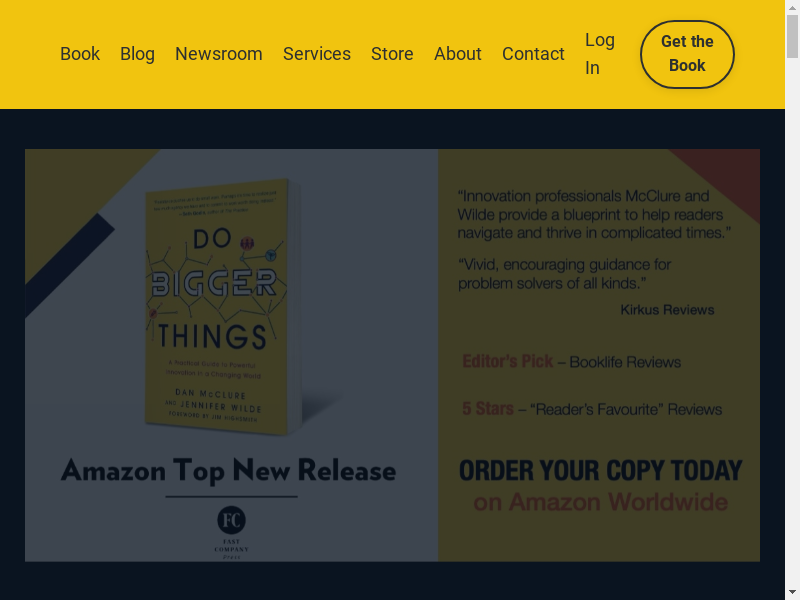
Task: Go to the Blog page
Action: tap(137, 54)
